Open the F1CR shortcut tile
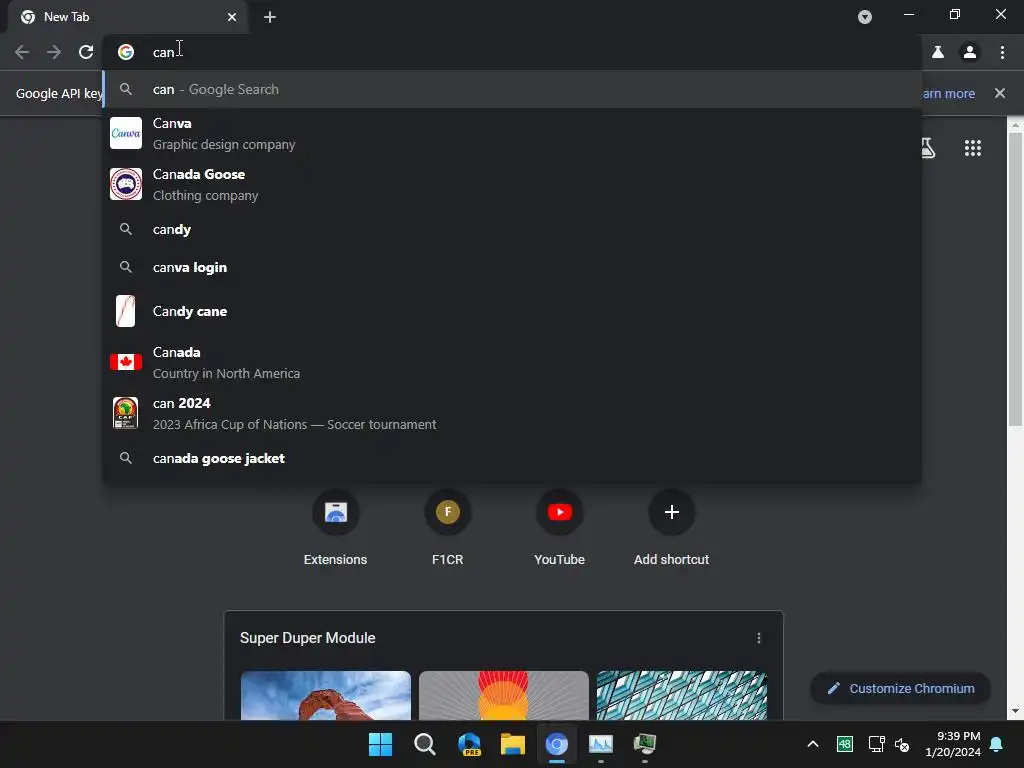 [x=447, y=528]
